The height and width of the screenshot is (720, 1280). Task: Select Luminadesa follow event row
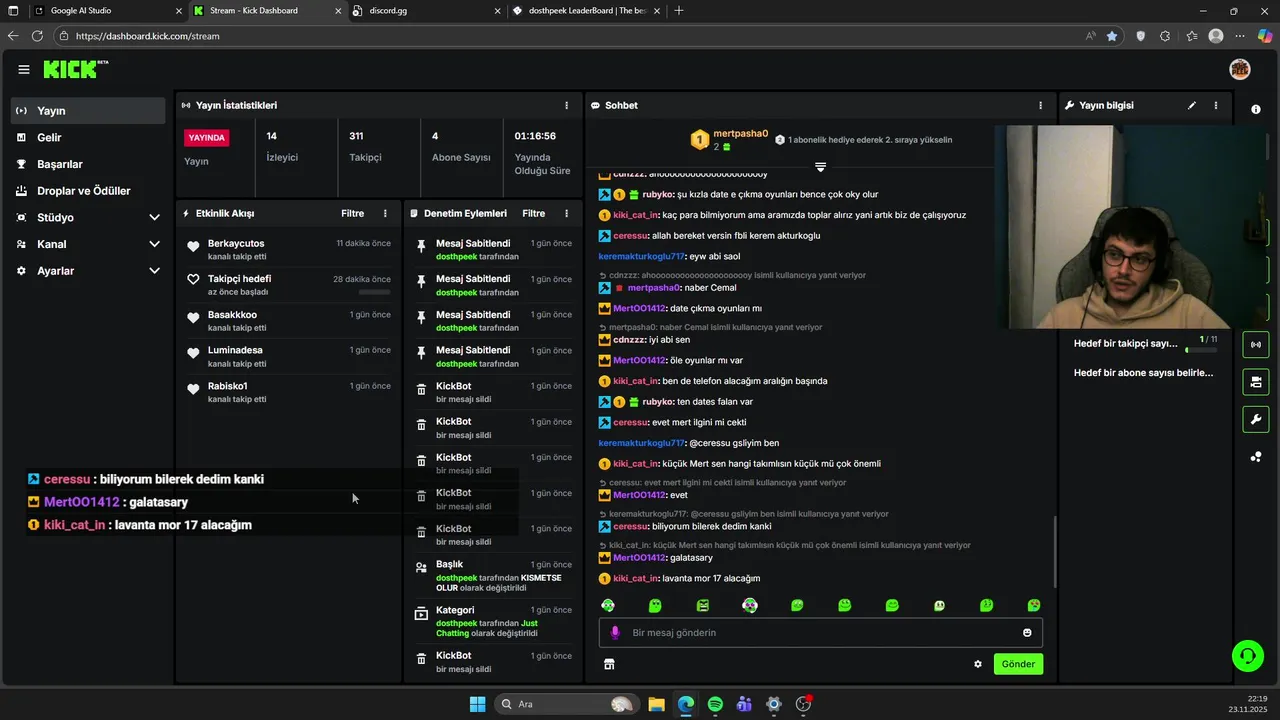(x=289, y=356)
